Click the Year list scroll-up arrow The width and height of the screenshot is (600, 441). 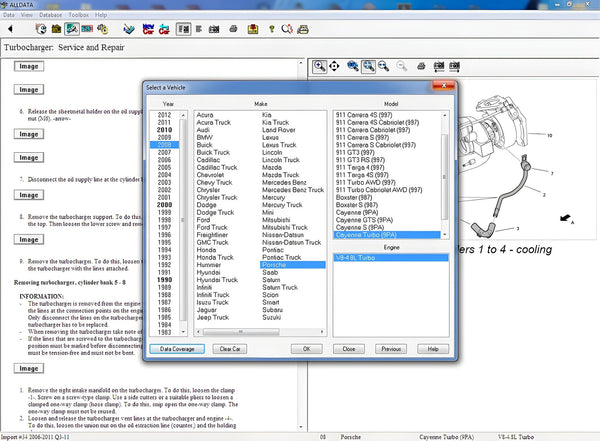click(x=183, y=115)
